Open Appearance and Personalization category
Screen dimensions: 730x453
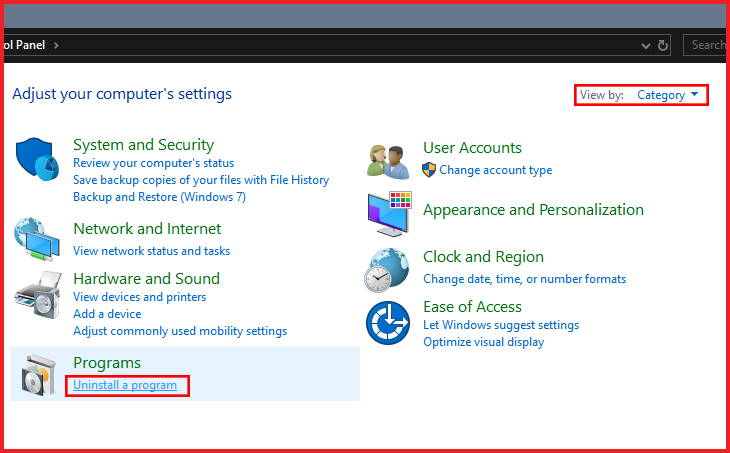click(534, 210)
